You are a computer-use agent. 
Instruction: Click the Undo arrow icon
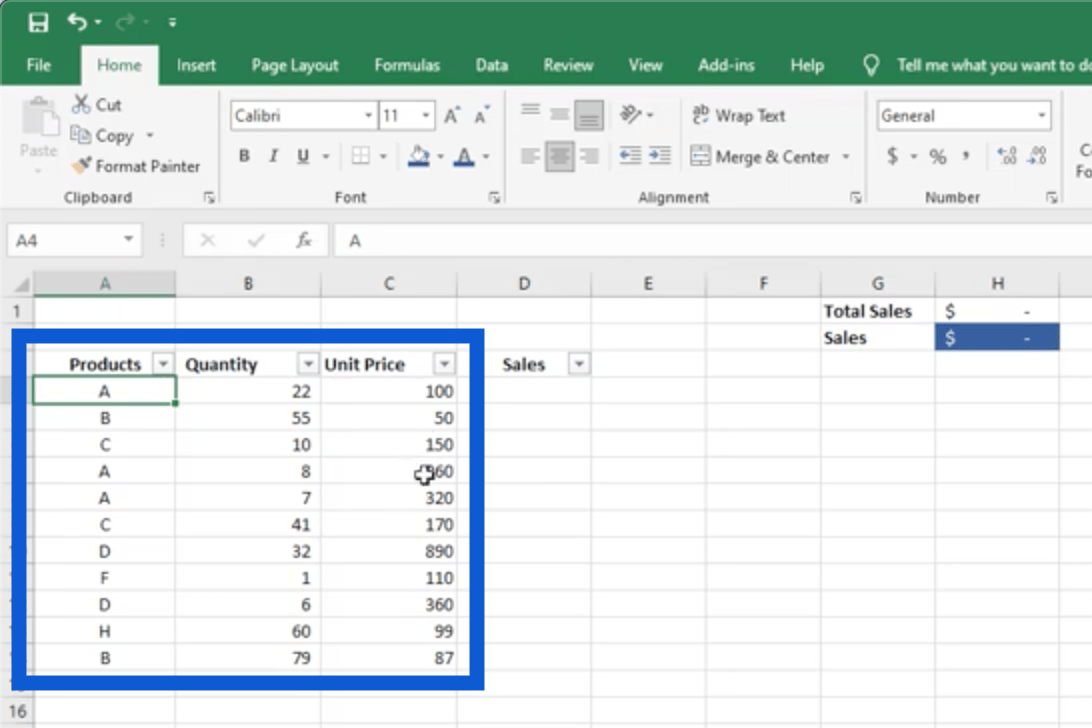77,22
